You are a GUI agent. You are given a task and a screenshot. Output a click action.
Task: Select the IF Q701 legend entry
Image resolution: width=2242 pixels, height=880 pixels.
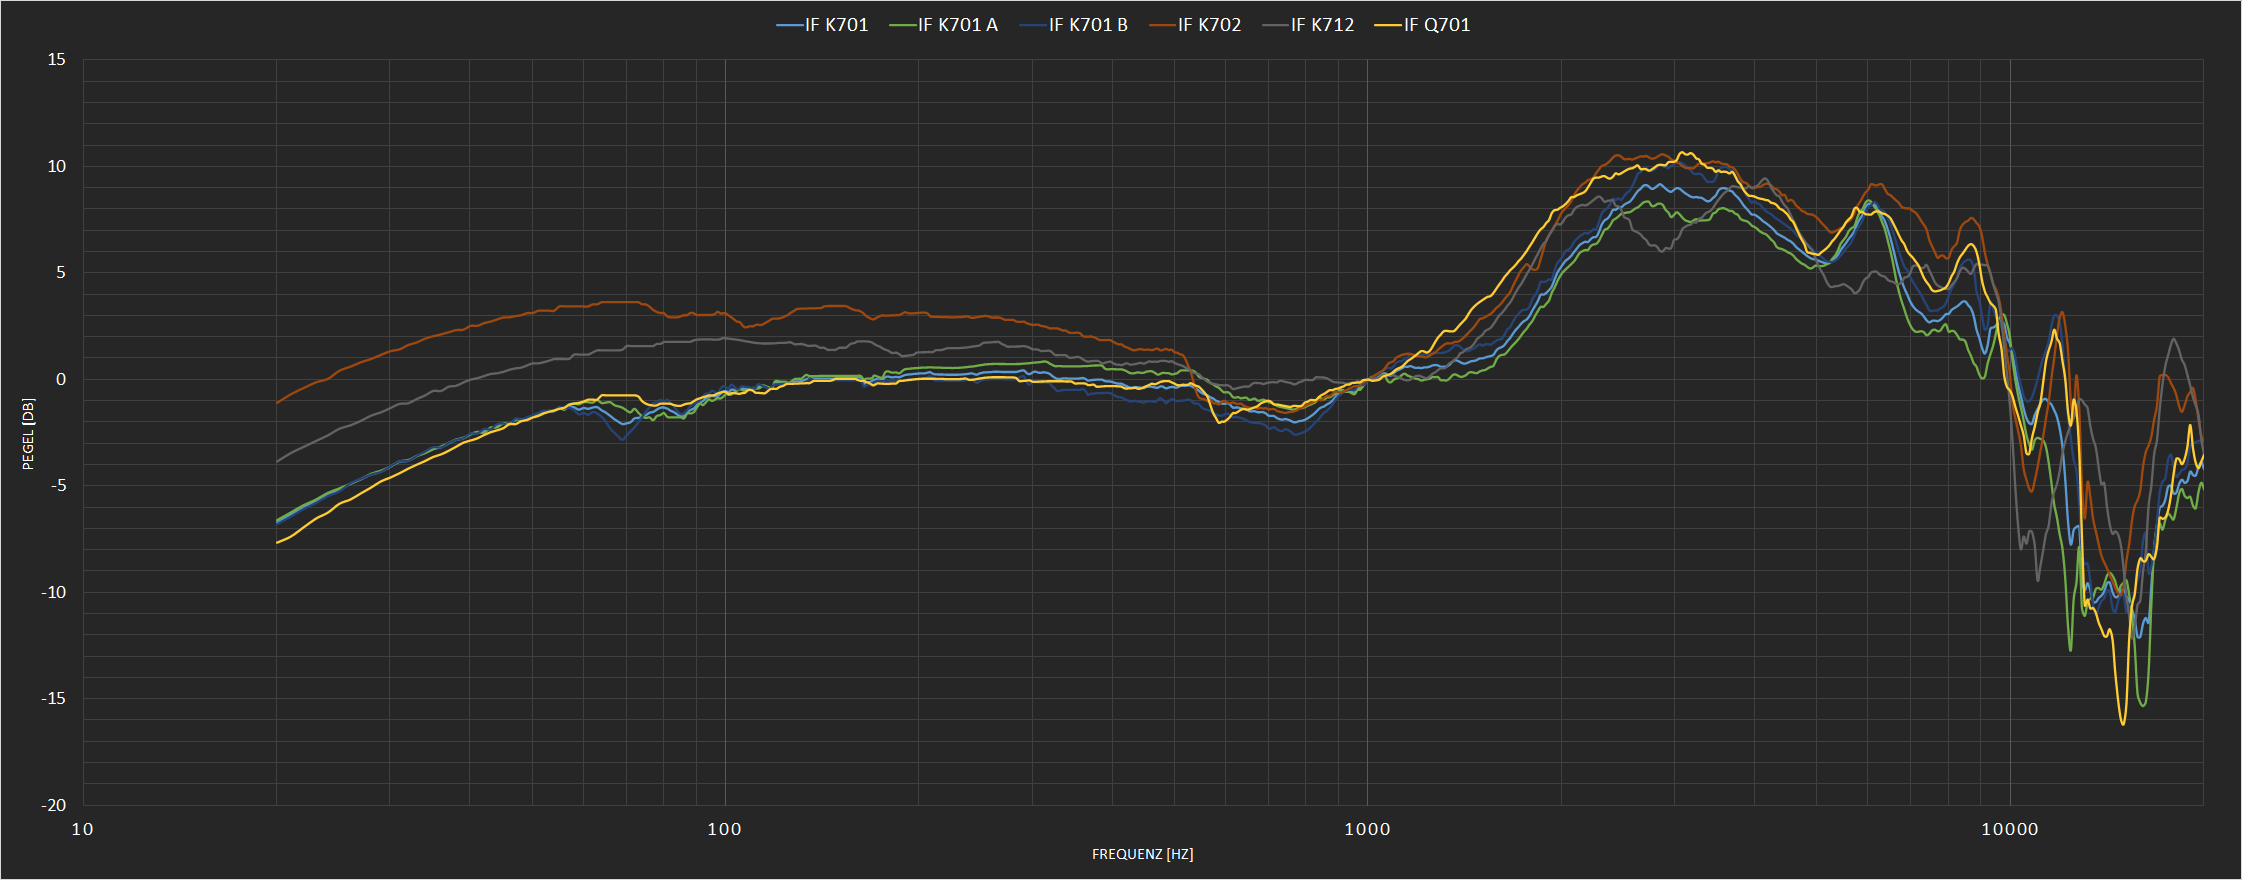(1423, 25)
